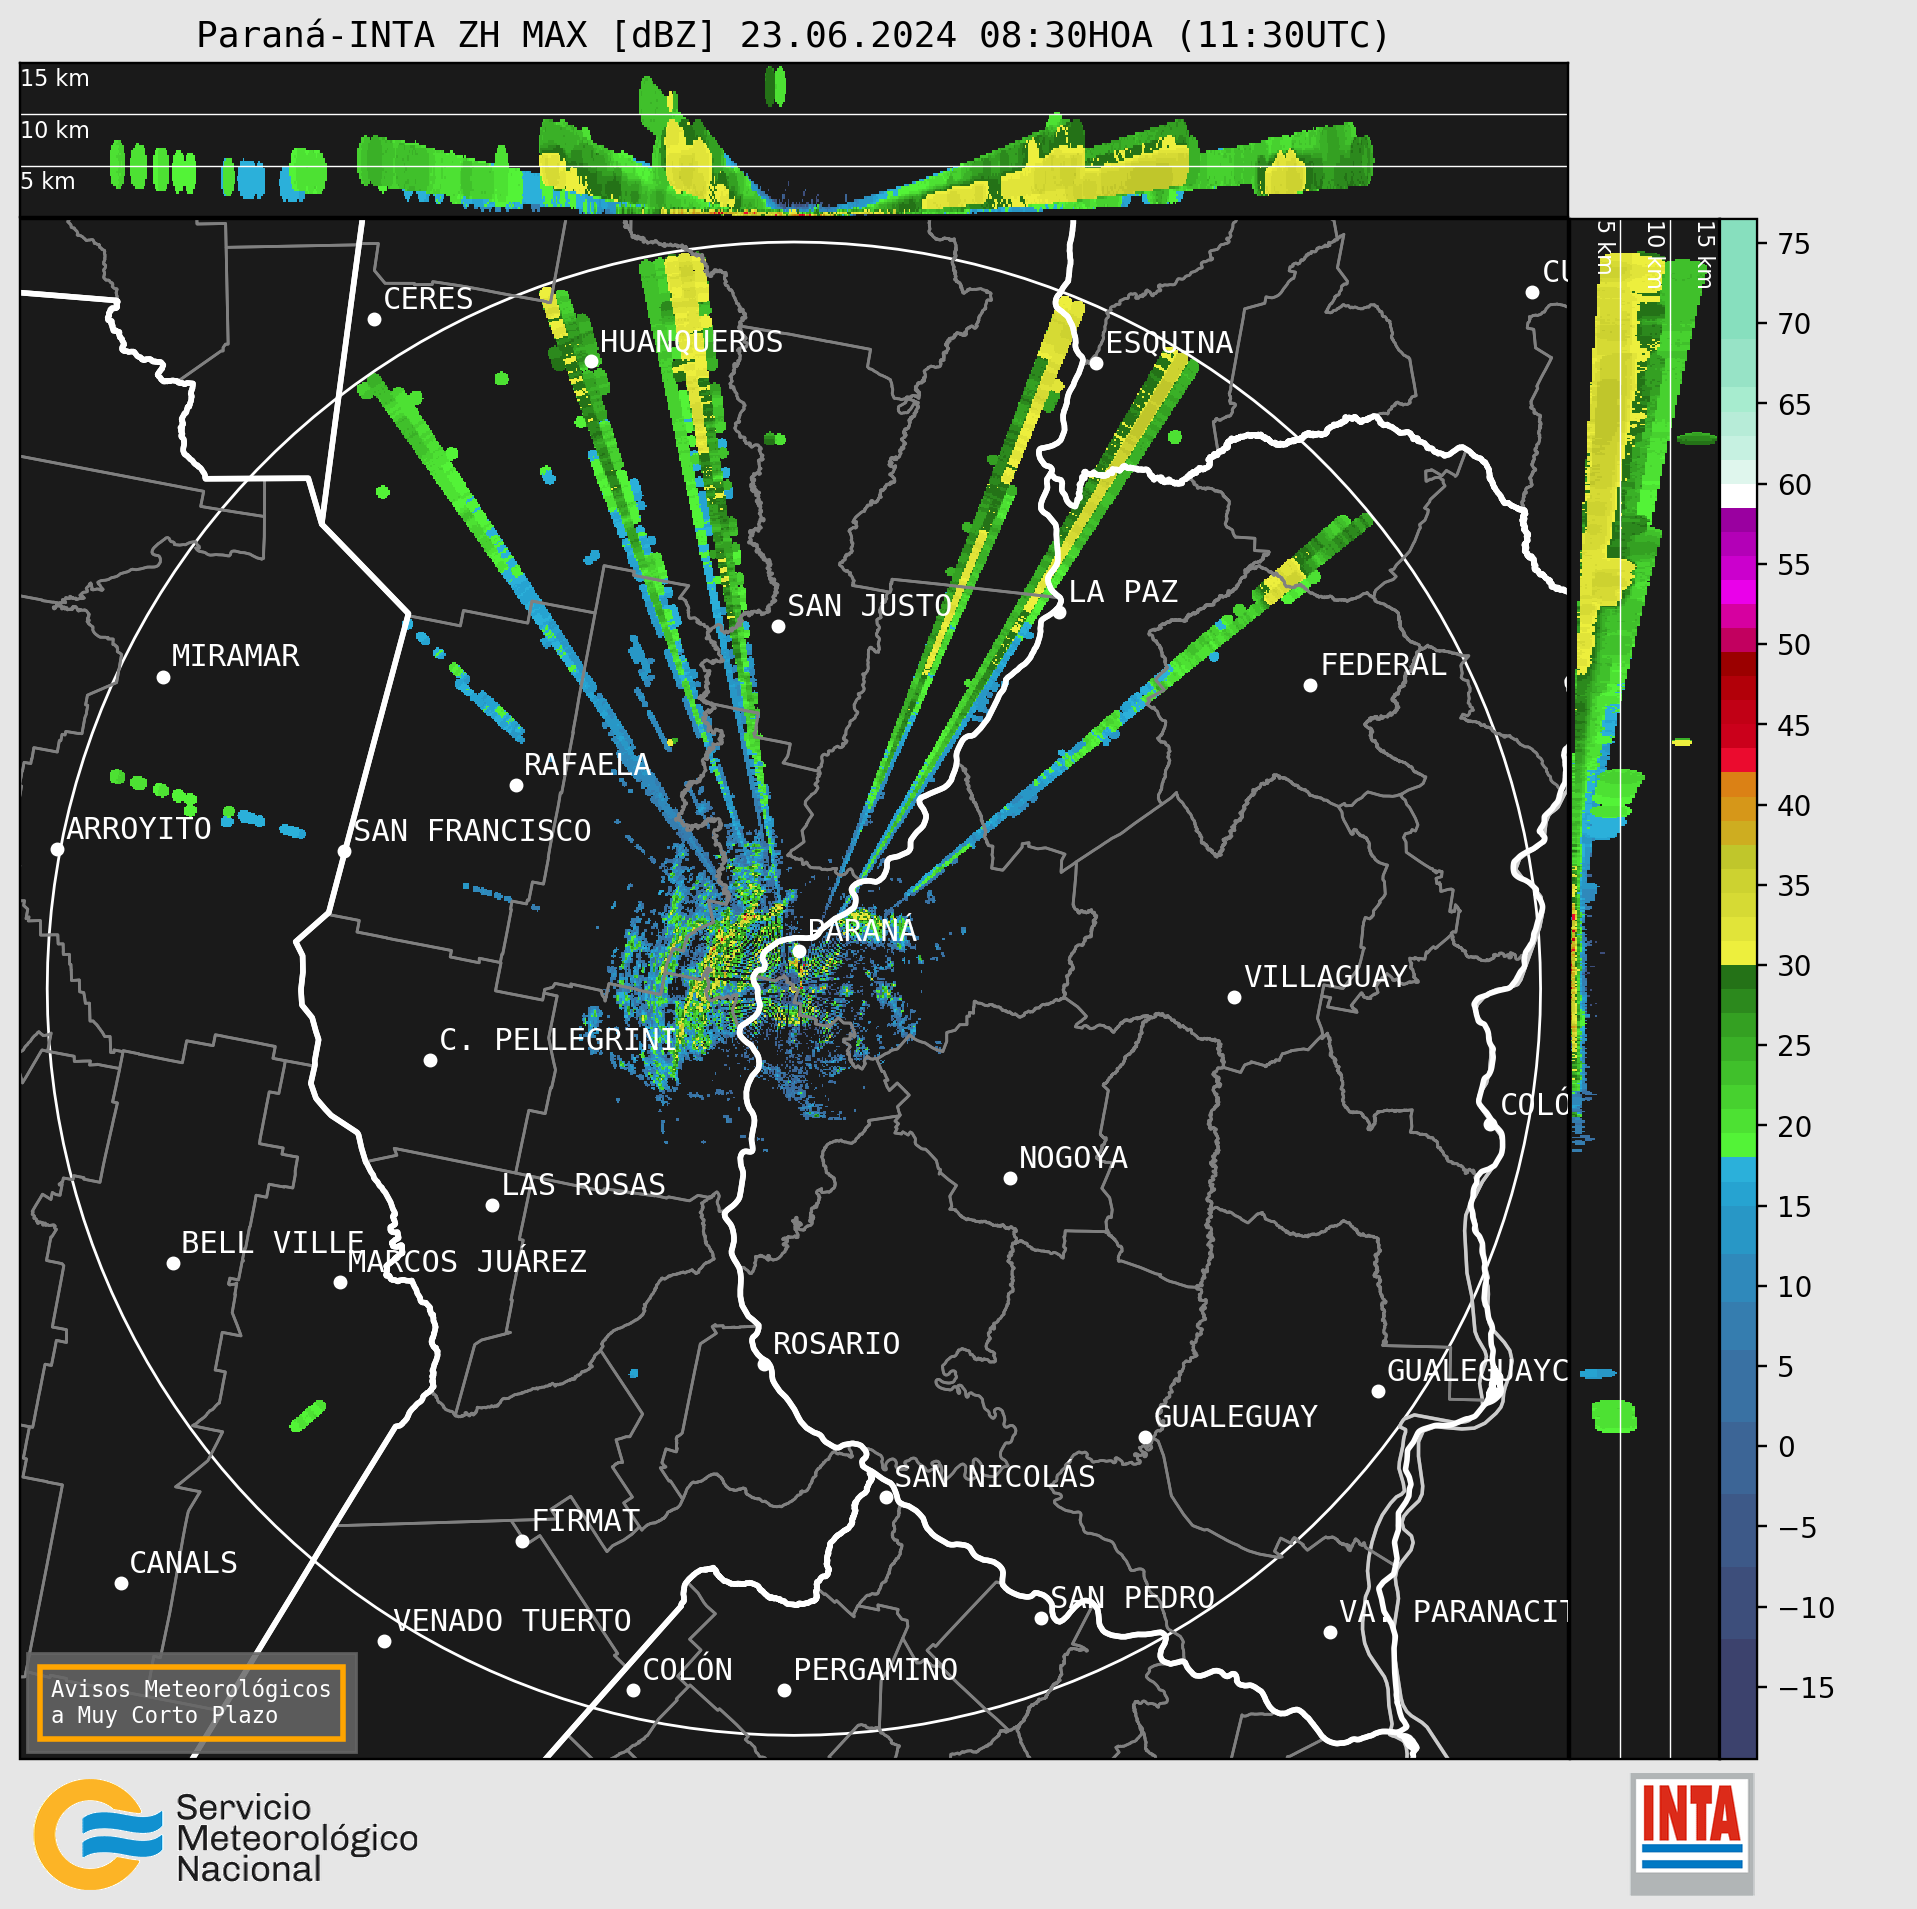This screenshot has width=1917, height=1909.
Task: Click the SAN JUSTO label
Action: point(869,606)
